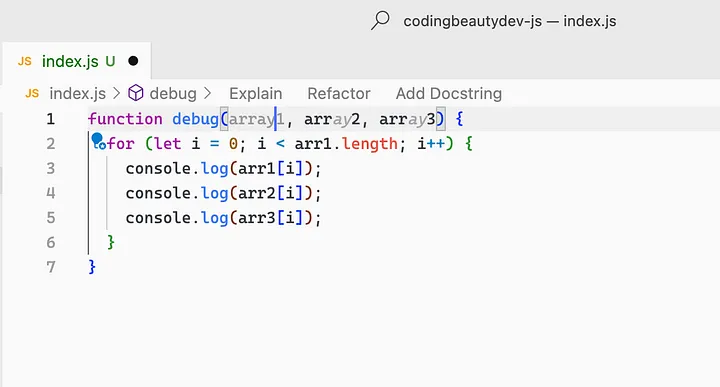Viewport: 720px width, 387px height.
Task: Click the Explain code action
Action: point(256,94)
